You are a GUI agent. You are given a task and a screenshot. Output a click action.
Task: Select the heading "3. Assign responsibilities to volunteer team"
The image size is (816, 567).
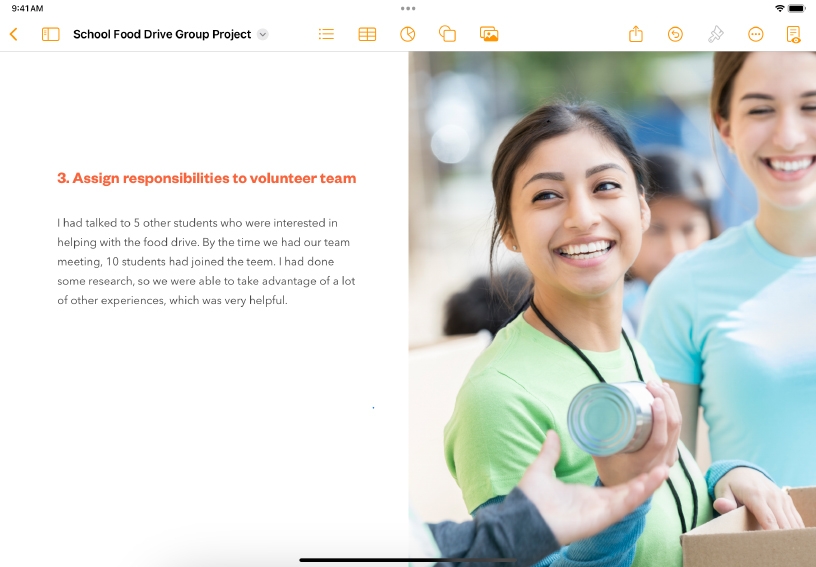click(x=206, y=178)
